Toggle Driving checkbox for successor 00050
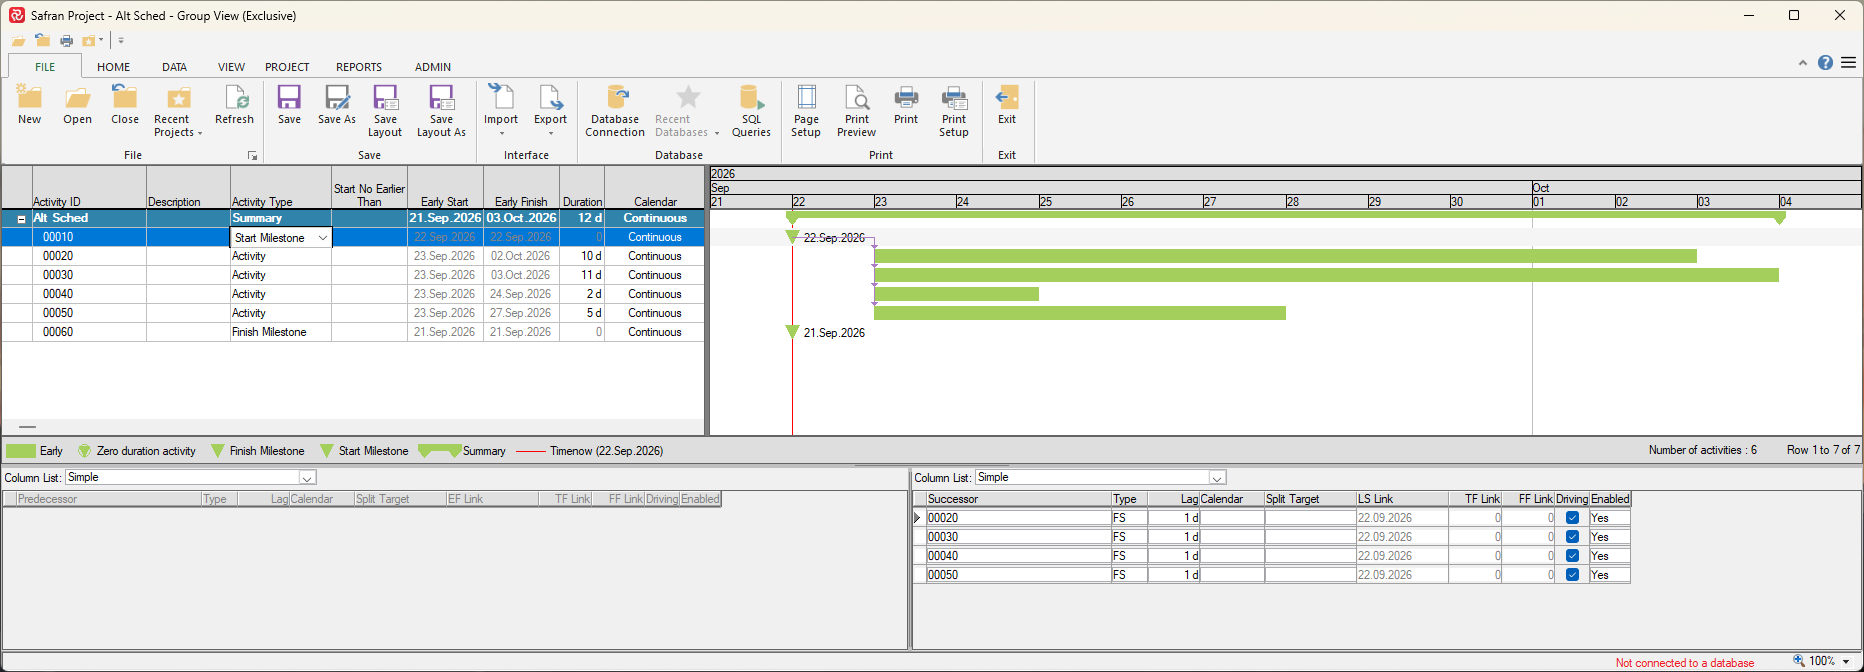The height and width of the screenshot is (672, 1864). tap(1572, 575)
